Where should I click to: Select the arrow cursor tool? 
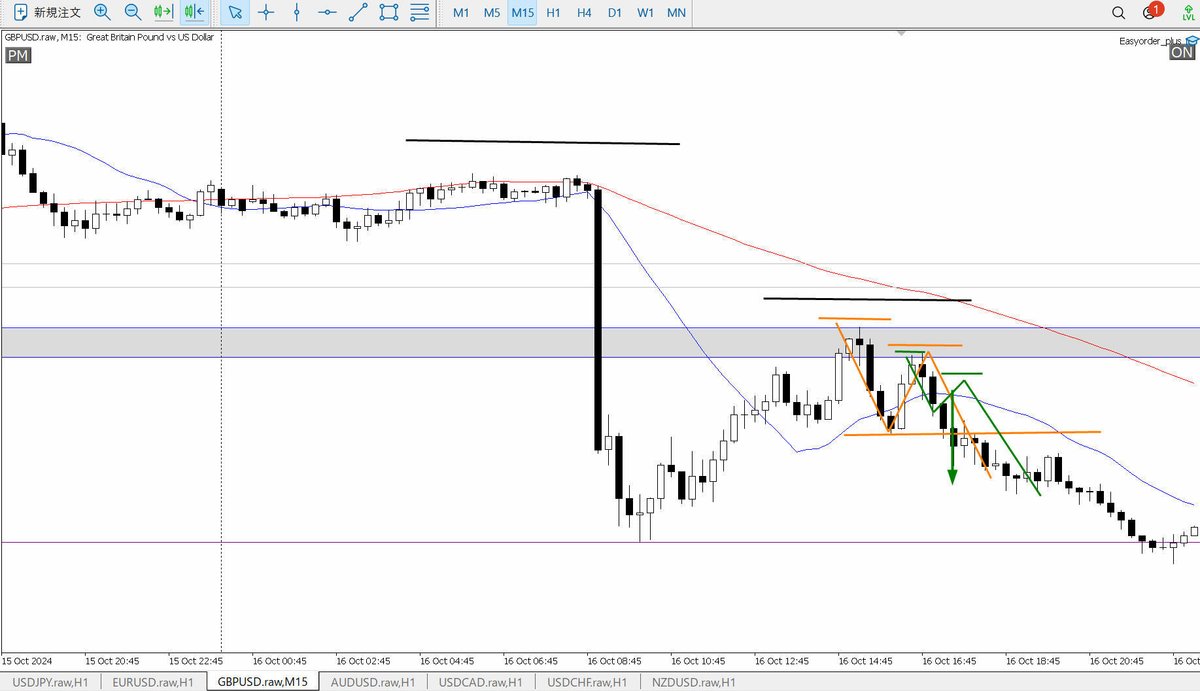point(234,12)
